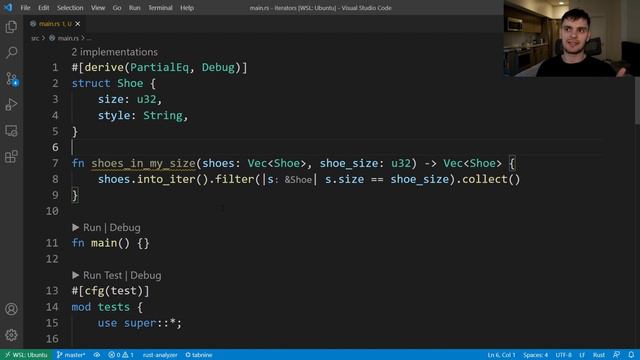The height and width of the screenshot is (360, 640).
Task: Click the src breadcrumb segment
Action: pos(35,38)
